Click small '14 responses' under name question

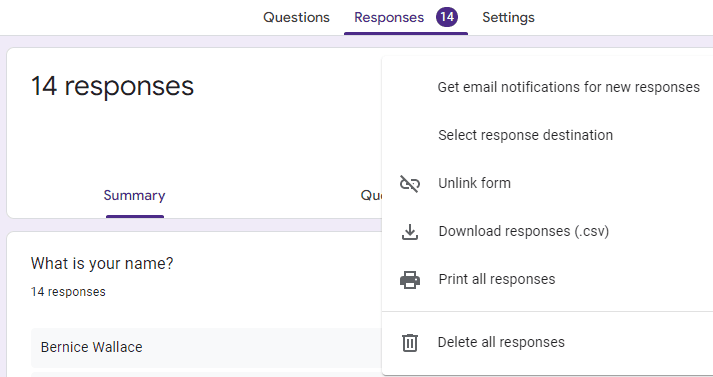68,292
